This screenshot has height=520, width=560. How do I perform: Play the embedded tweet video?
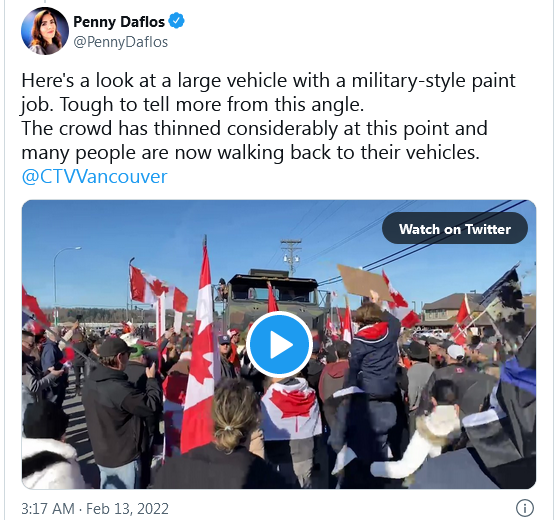coord(279,344)
